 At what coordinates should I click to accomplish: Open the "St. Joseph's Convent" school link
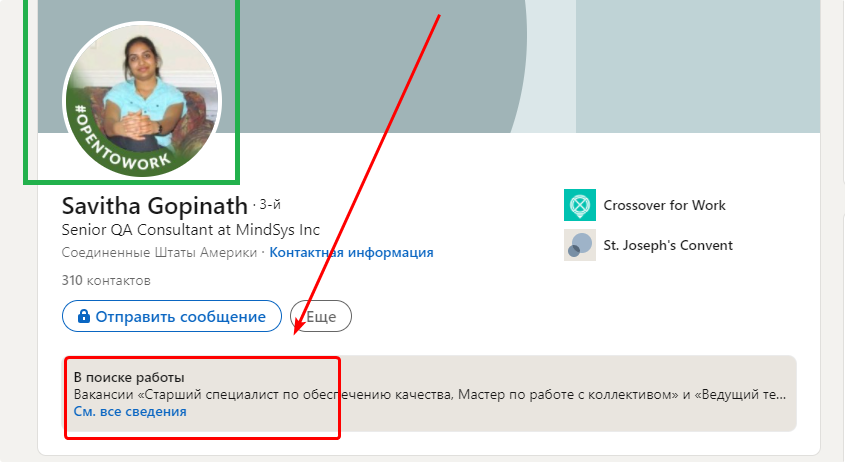(x=668, y=245)
